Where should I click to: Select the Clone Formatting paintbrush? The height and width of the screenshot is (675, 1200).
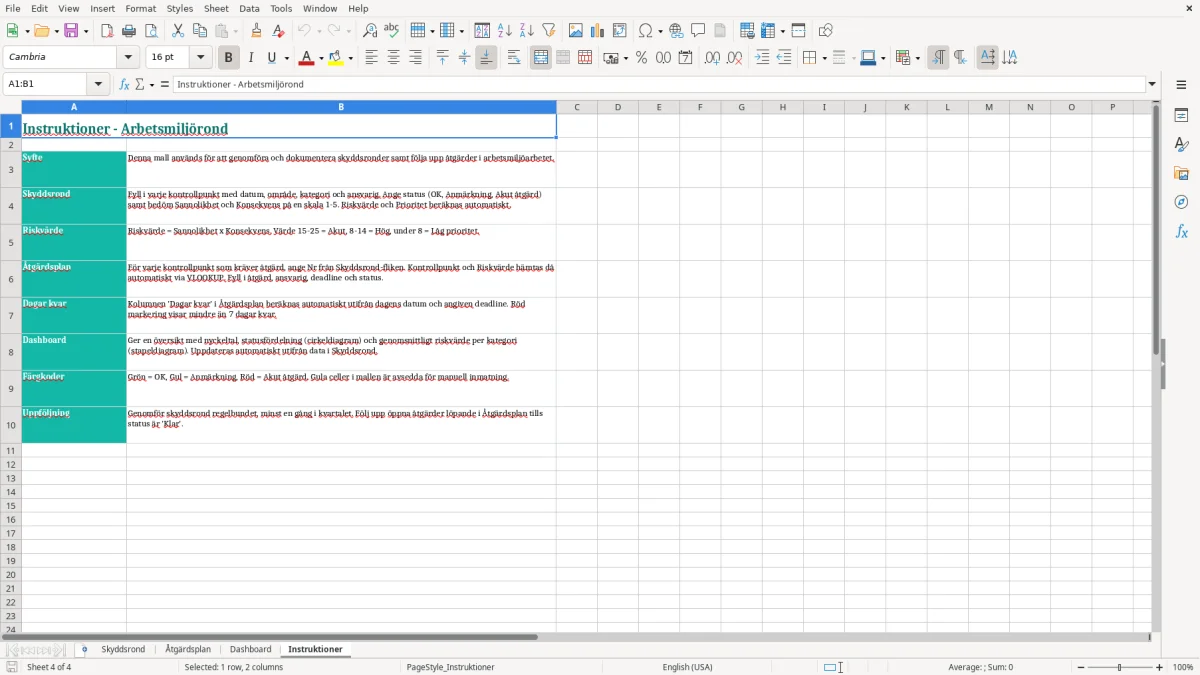pos(256,31)
